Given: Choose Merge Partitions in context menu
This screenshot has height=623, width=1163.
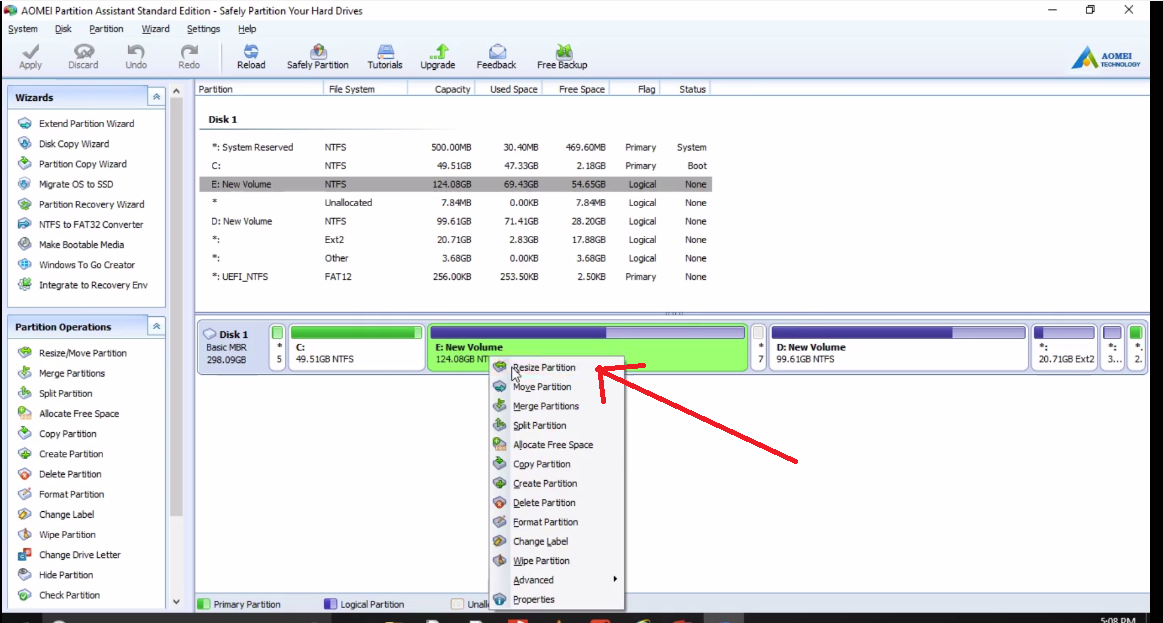Looking at the screenshot, I should tap(557, 406).
